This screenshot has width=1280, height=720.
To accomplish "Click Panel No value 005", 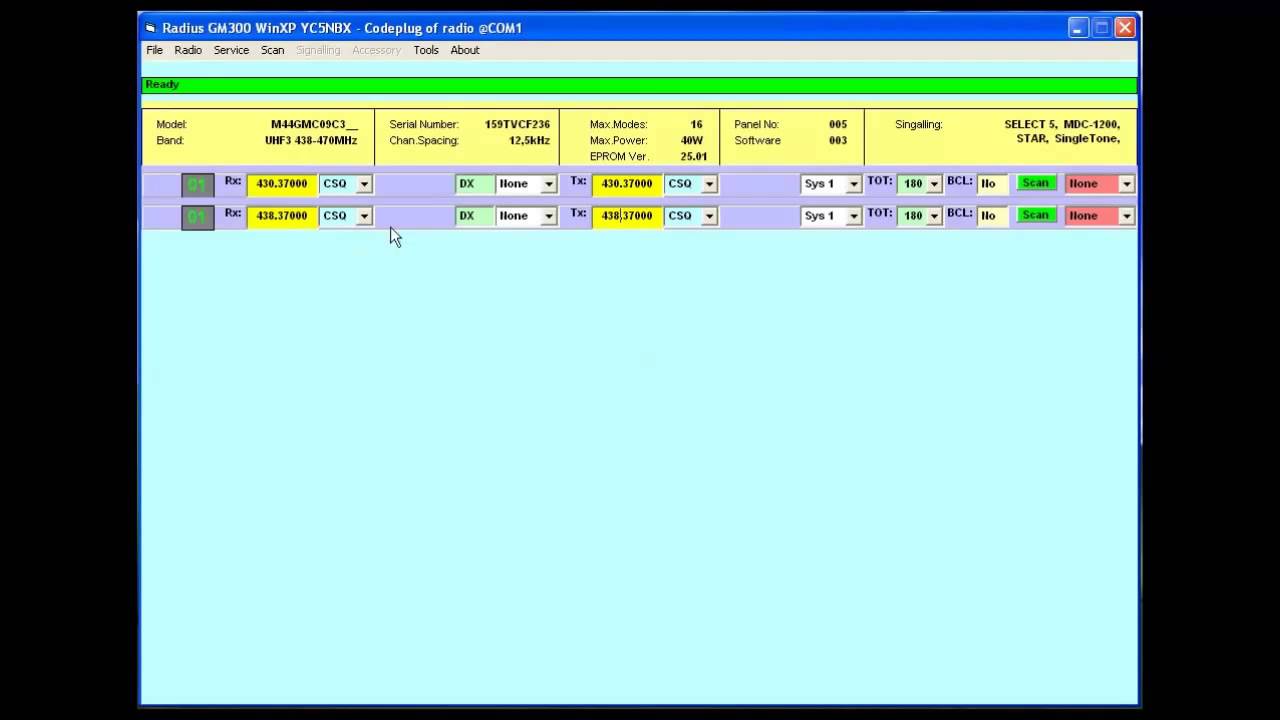I will click(838, 125).
